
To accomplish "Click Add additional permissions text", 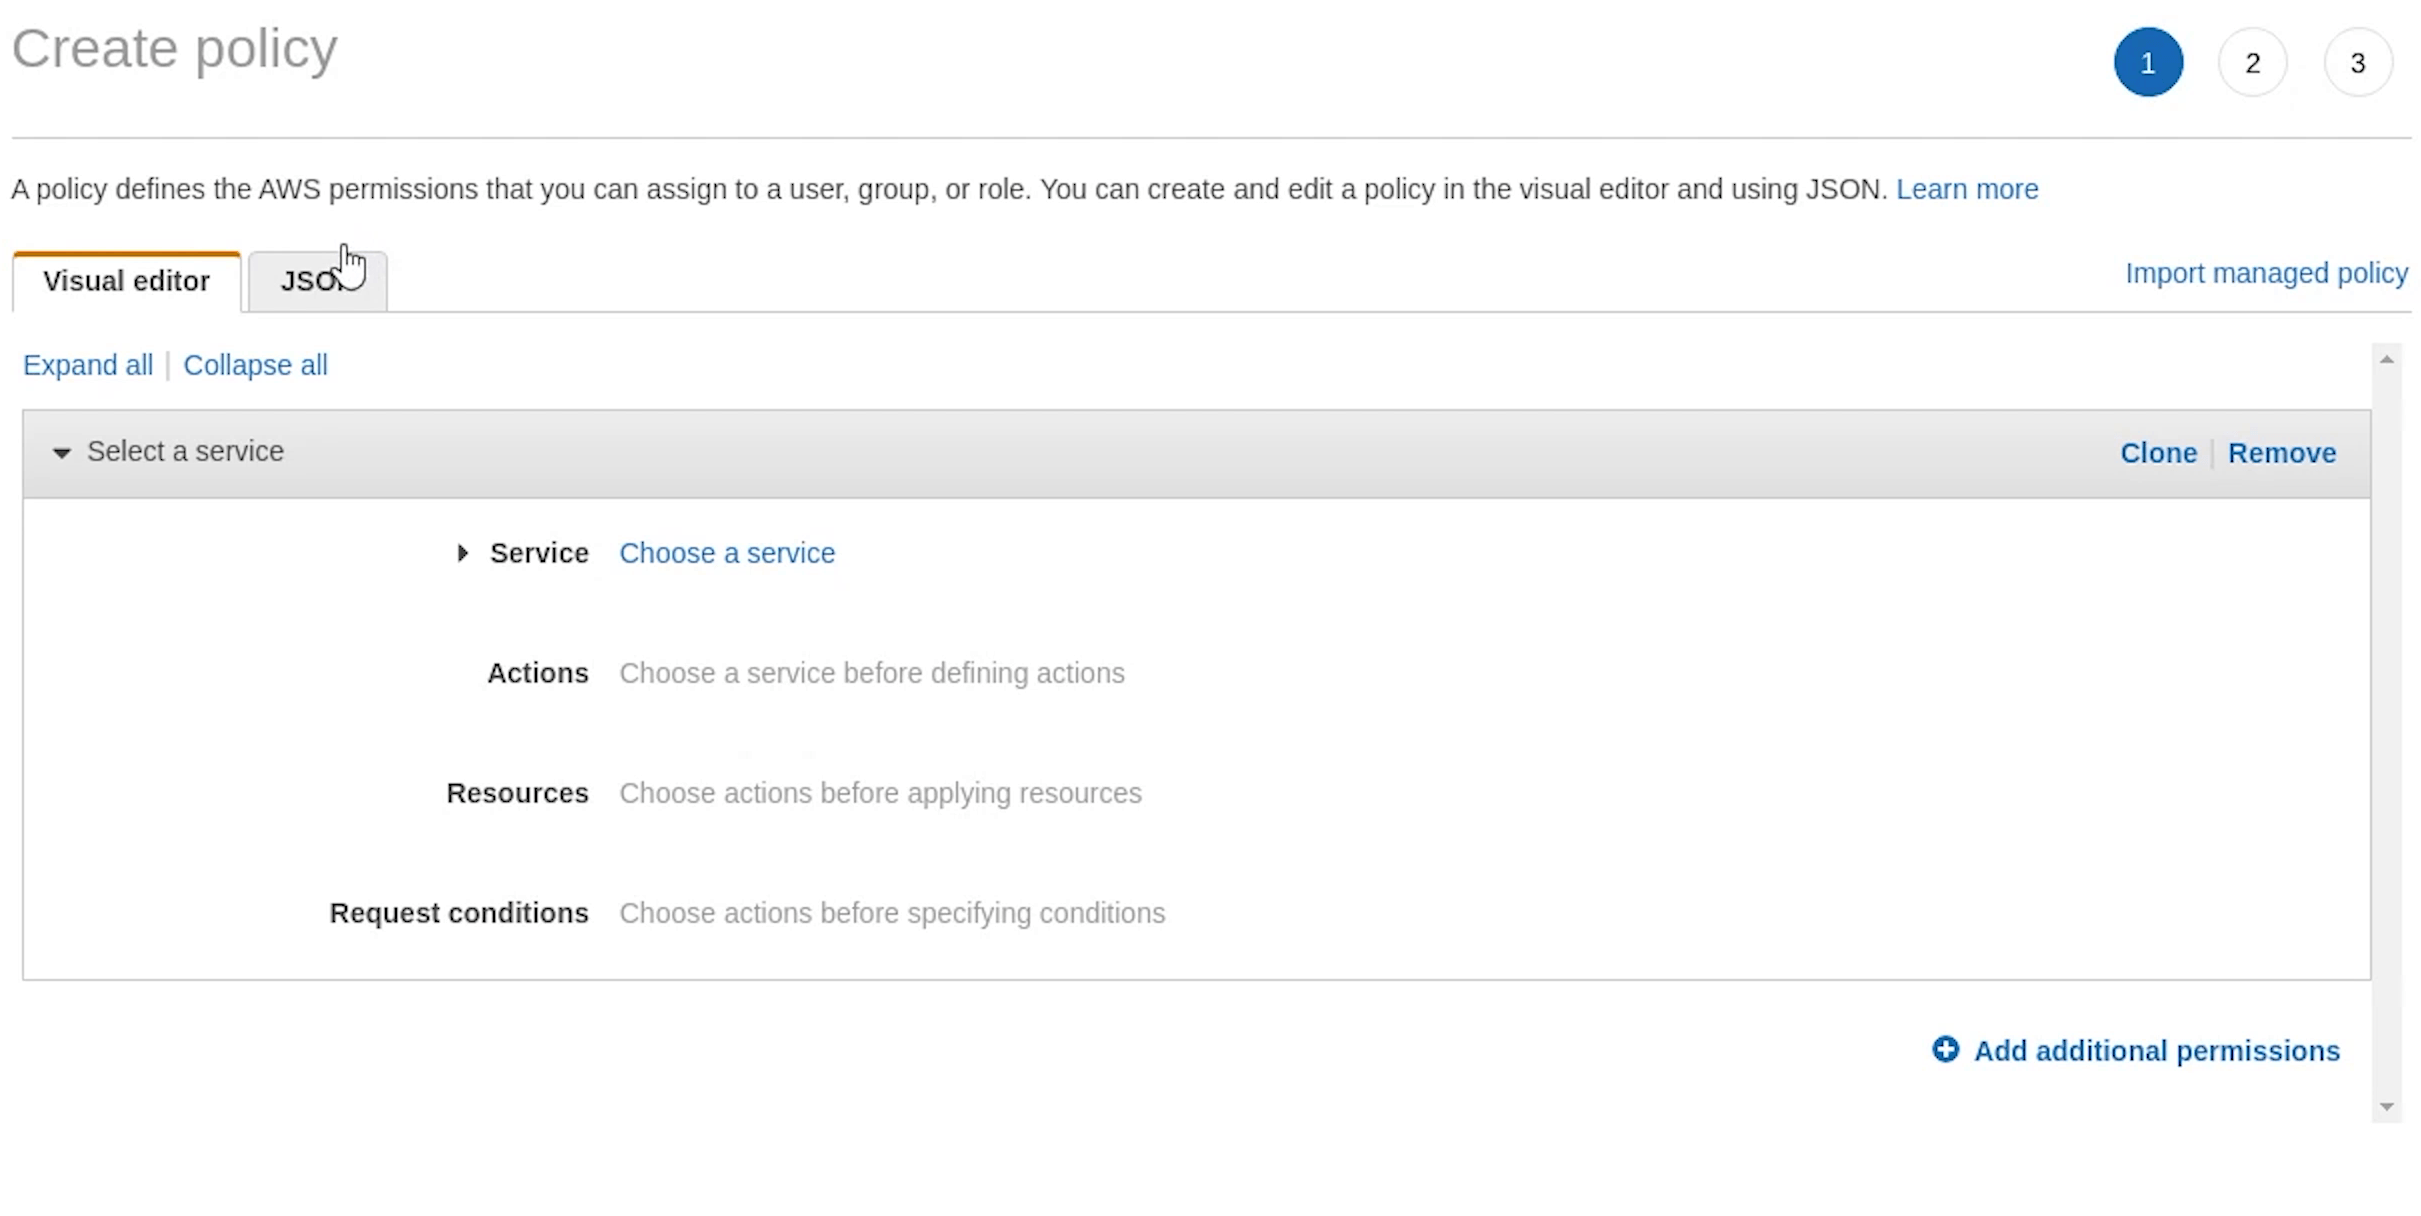I will [x=2156, y=1051].
